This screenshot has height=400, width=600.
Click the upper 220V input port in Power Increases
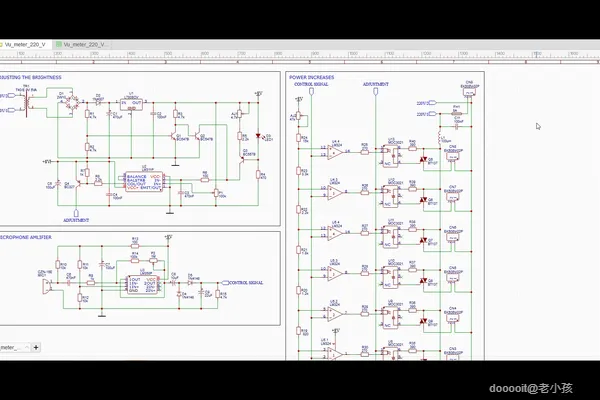[432, 103]
